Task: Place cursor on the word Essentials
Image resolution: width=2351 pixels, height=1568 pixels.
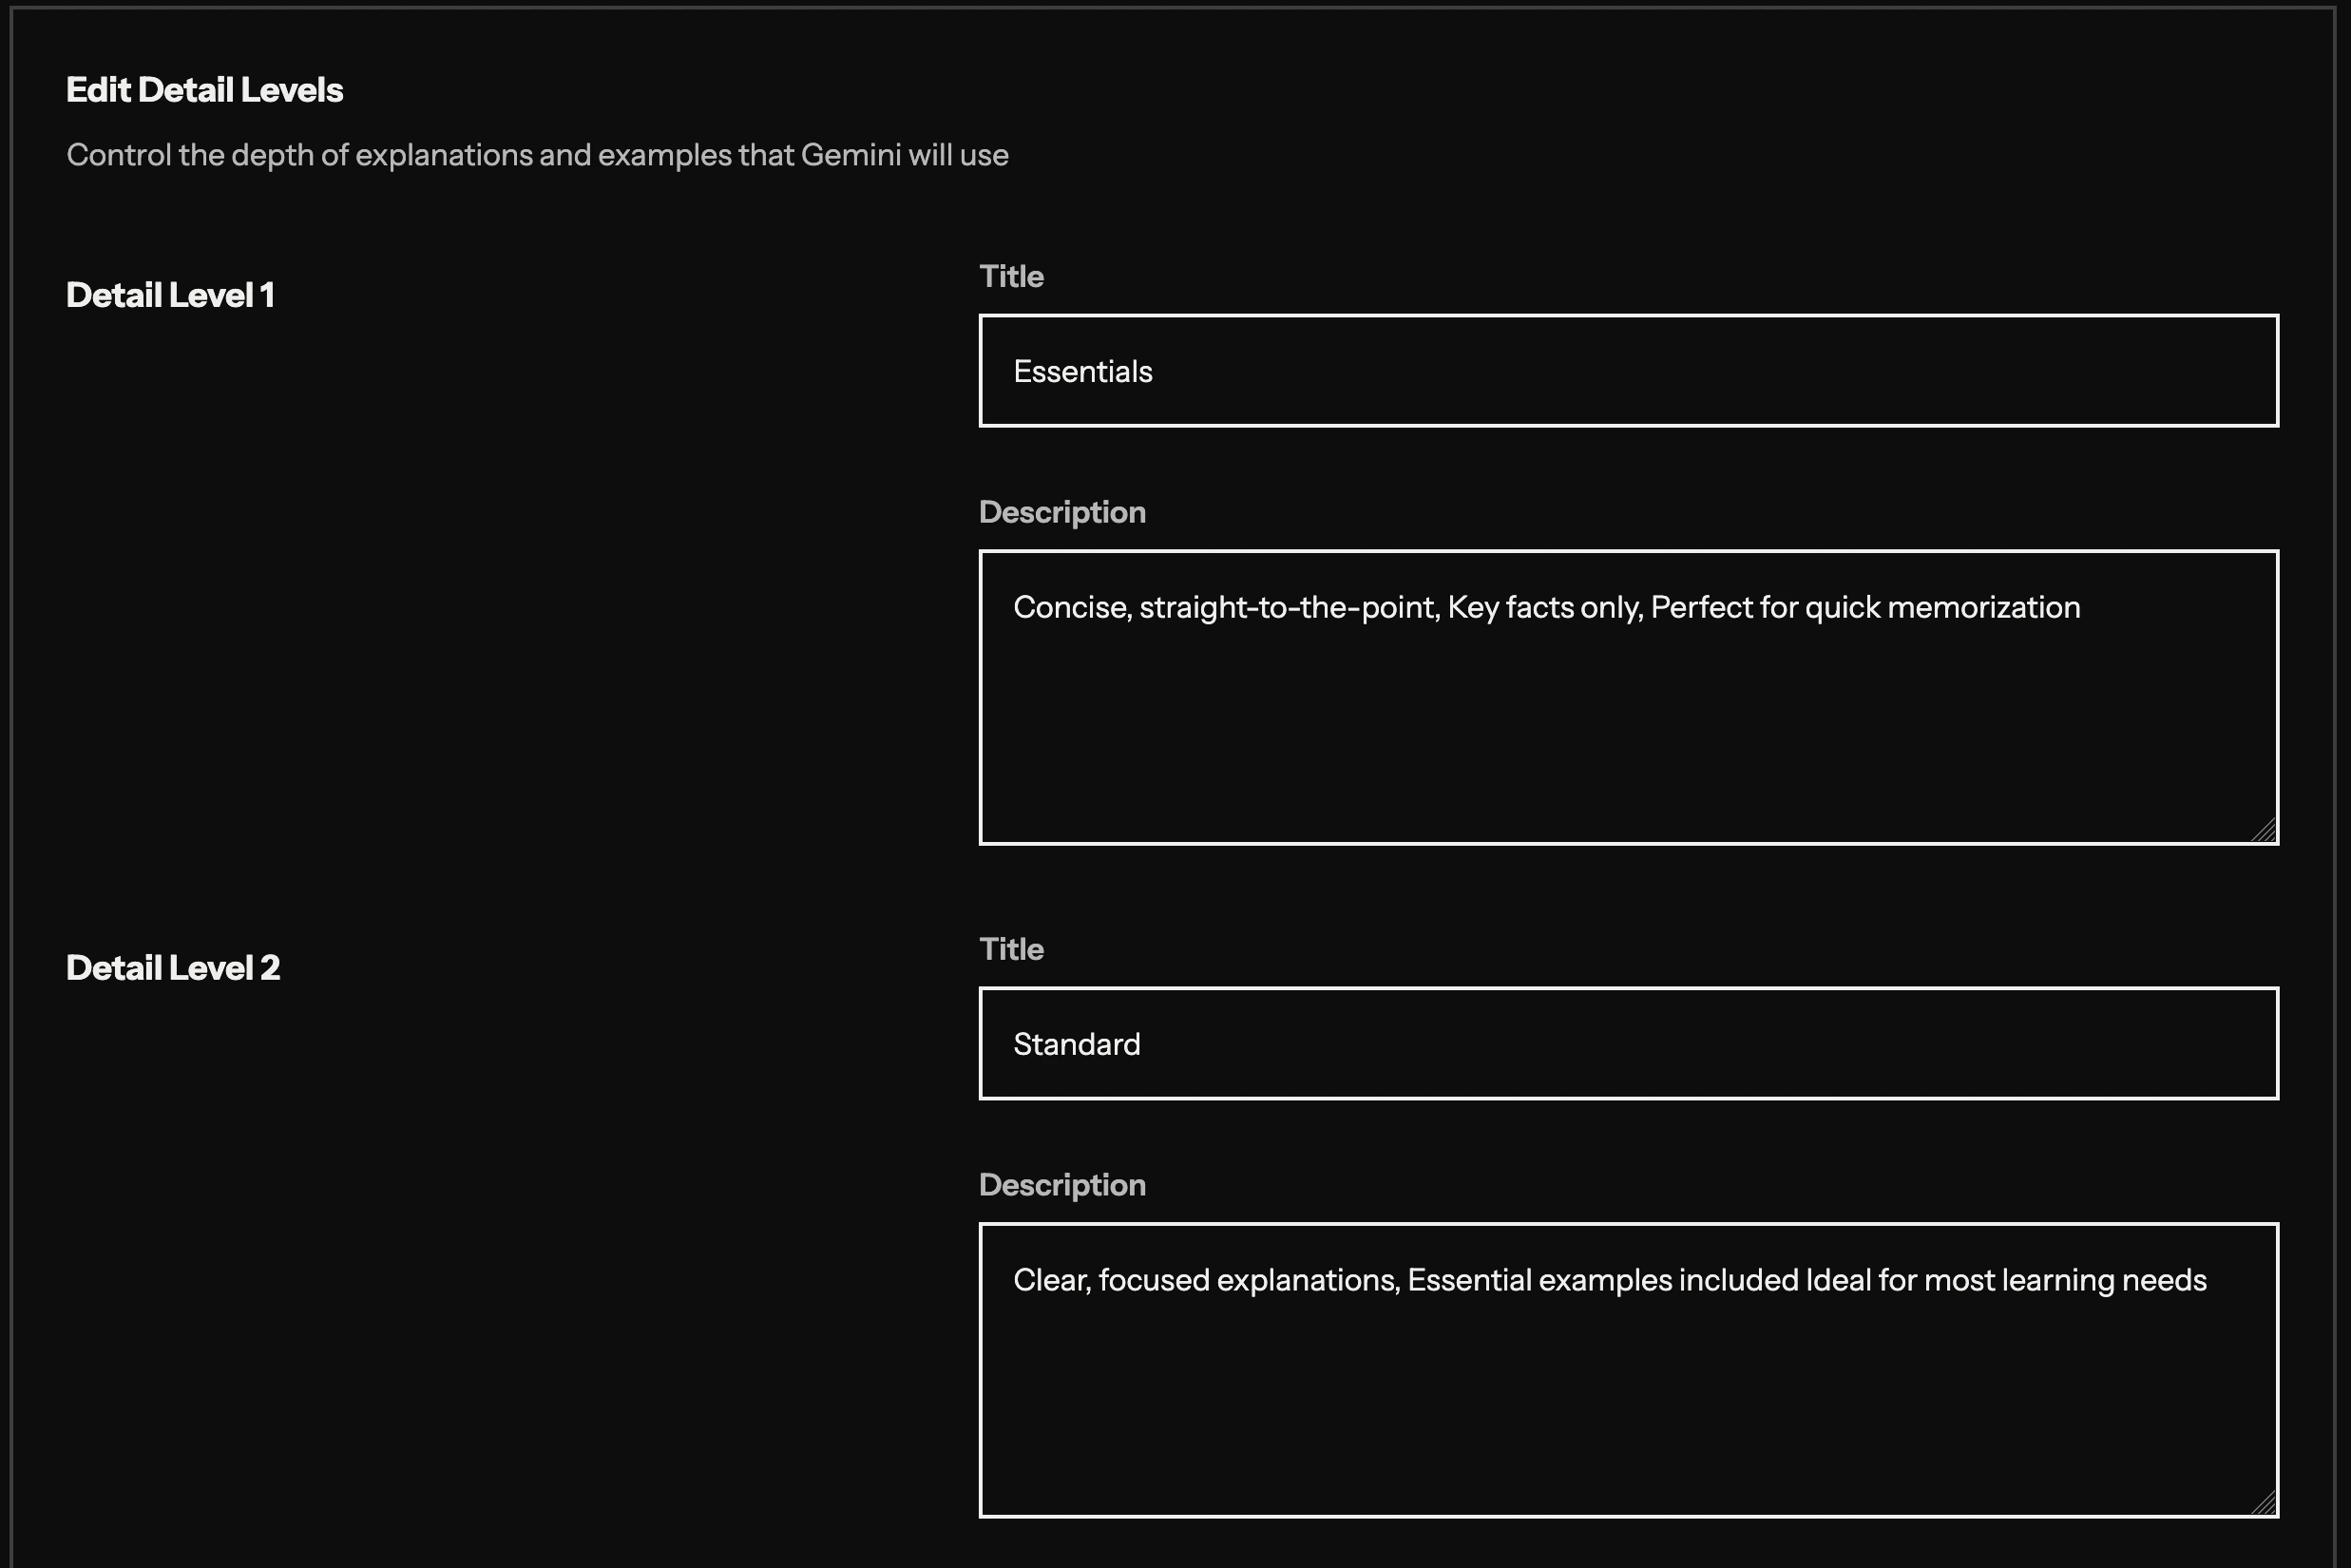Action: point(1082,372)
